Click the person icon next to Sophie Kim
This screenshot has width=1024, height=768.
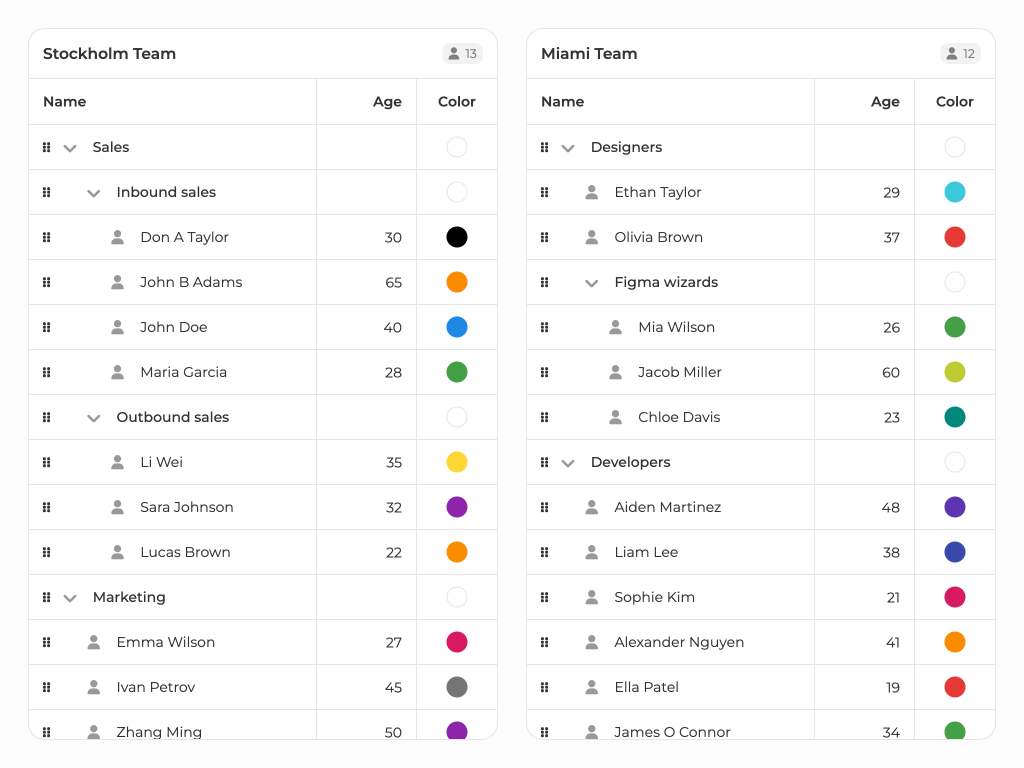click(592, 597)
